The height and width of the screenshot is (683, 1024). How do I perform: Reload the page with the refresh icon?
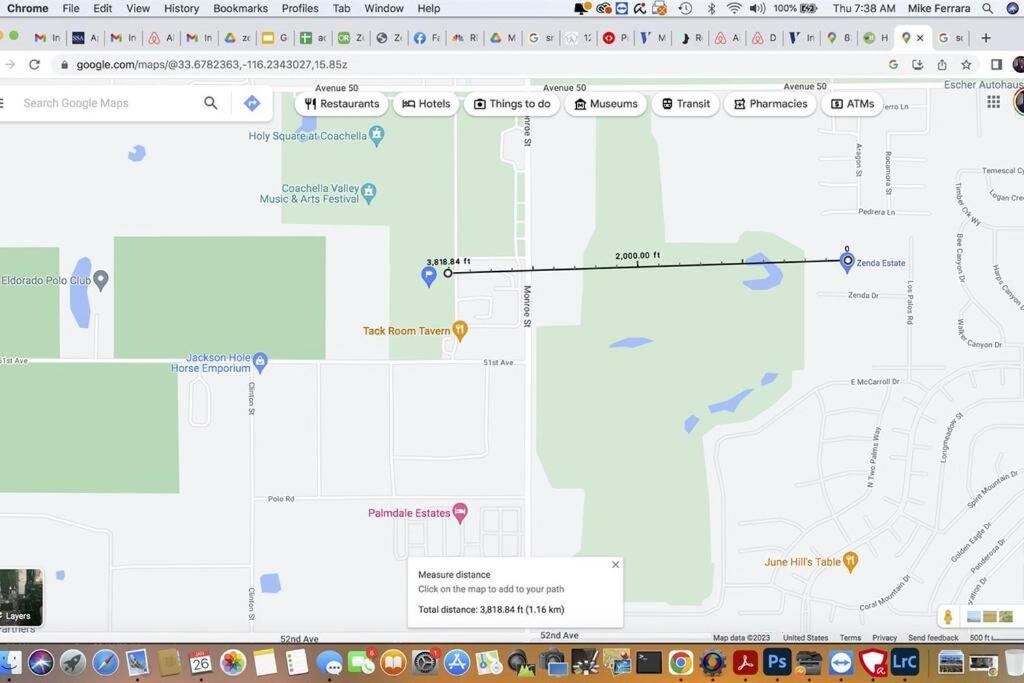tap(35, 65)
